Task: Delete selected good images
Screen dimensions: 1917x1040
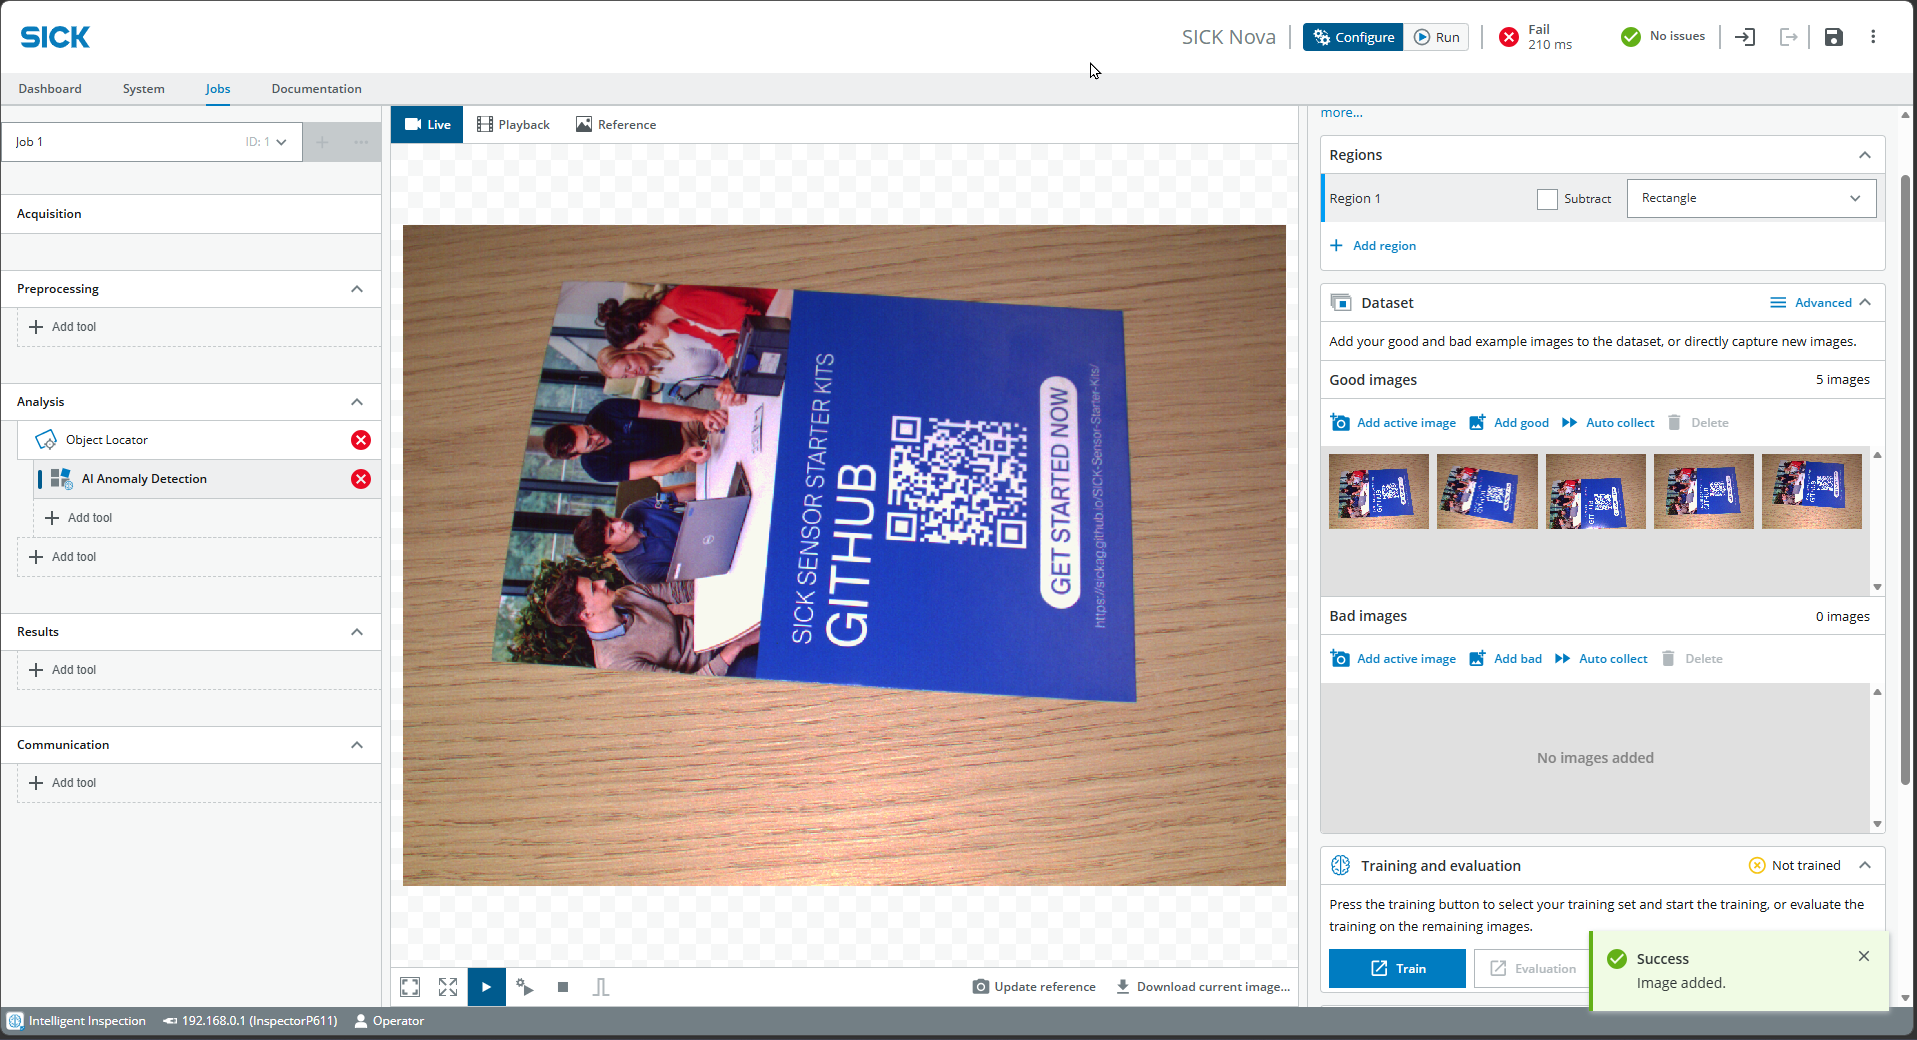Action: pos(1698,423)
